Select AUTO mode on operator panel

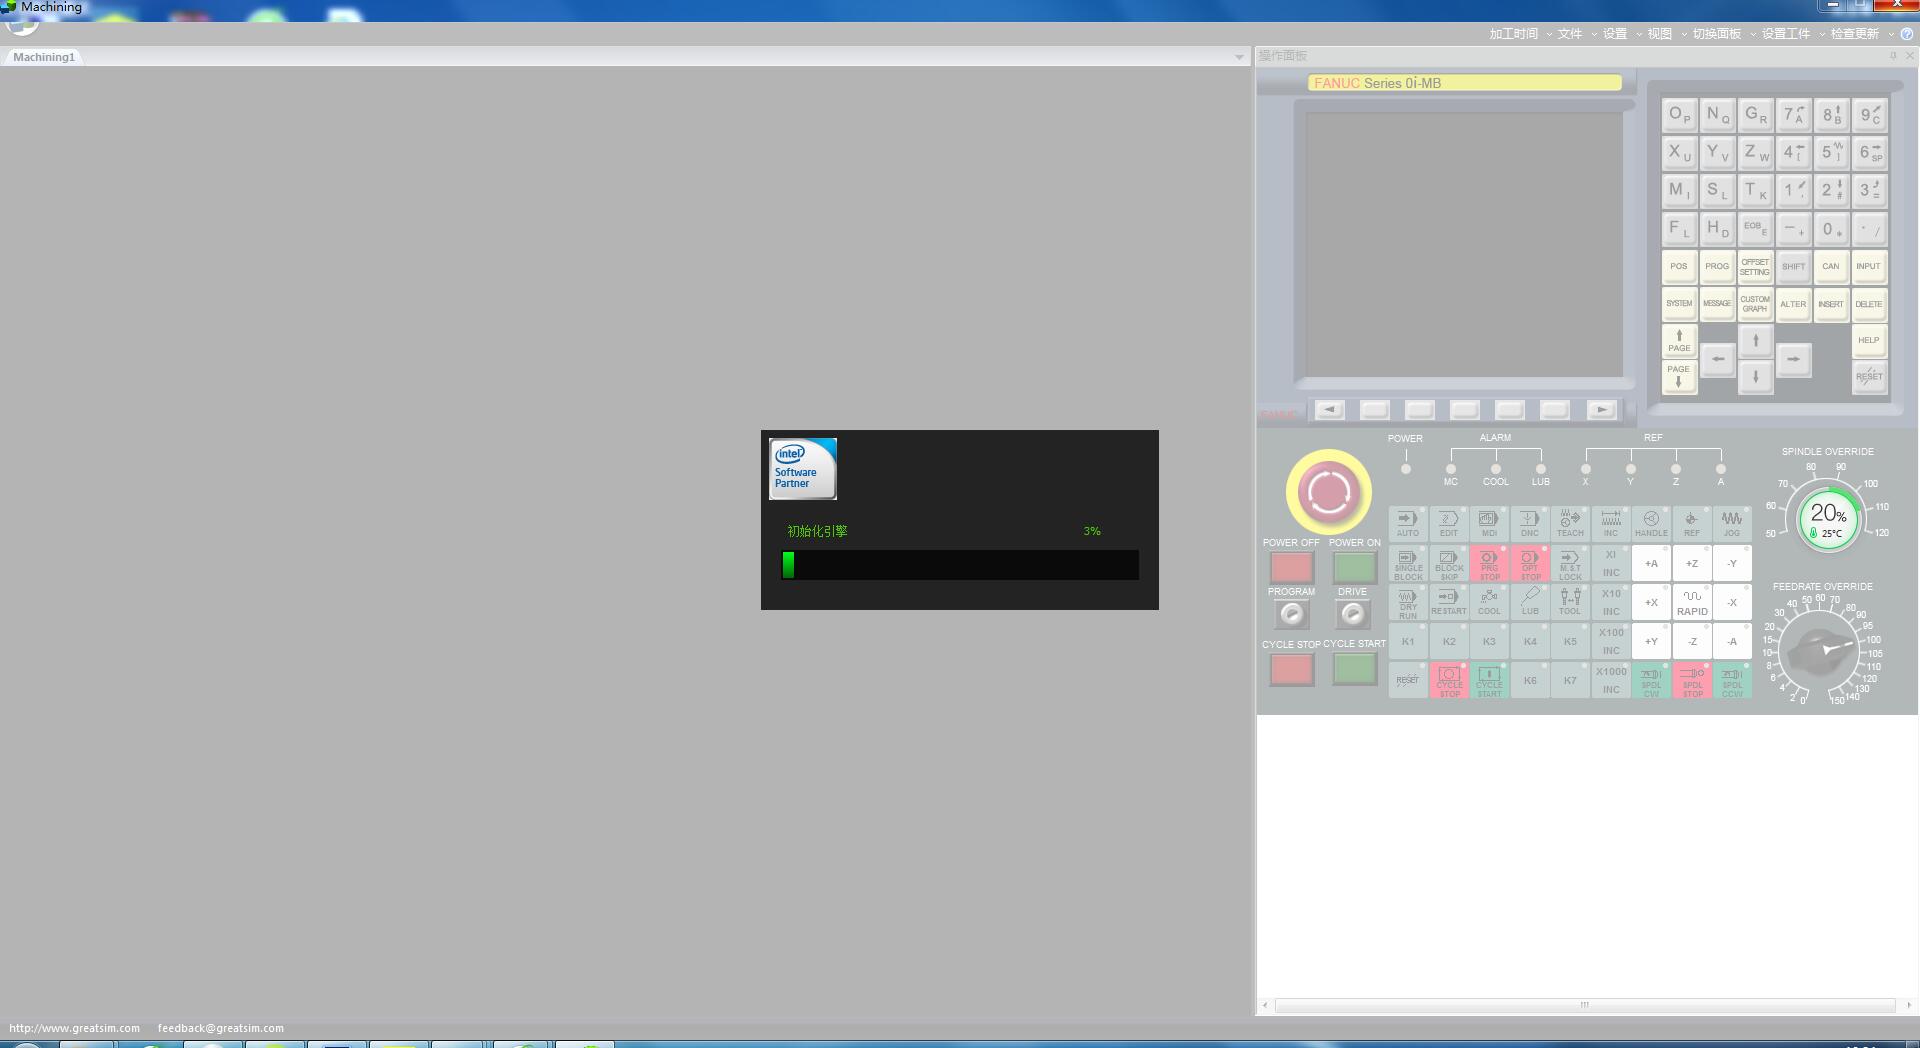1407,524
